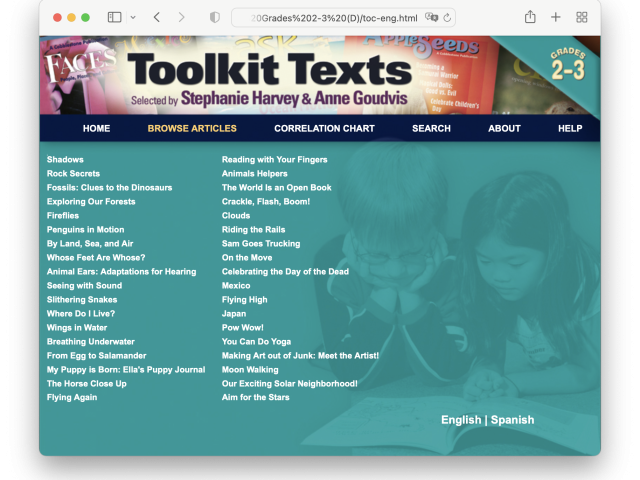640x480 pixels.
Task: Go forward with the forward arrow
Action: coord(182,17)
